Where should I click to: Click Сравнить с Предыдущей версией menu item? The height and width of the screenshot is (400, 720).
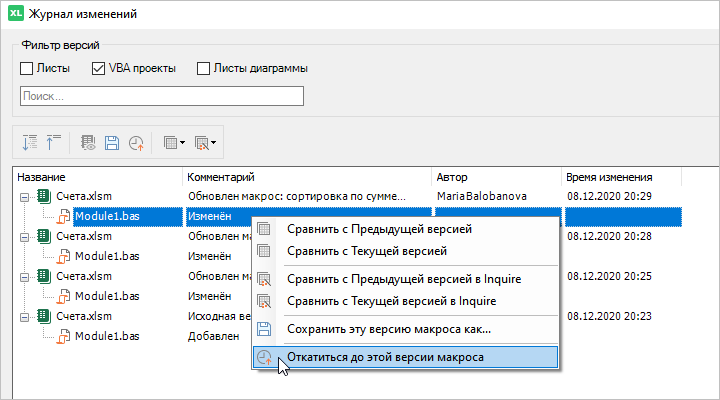click(380, 229)
